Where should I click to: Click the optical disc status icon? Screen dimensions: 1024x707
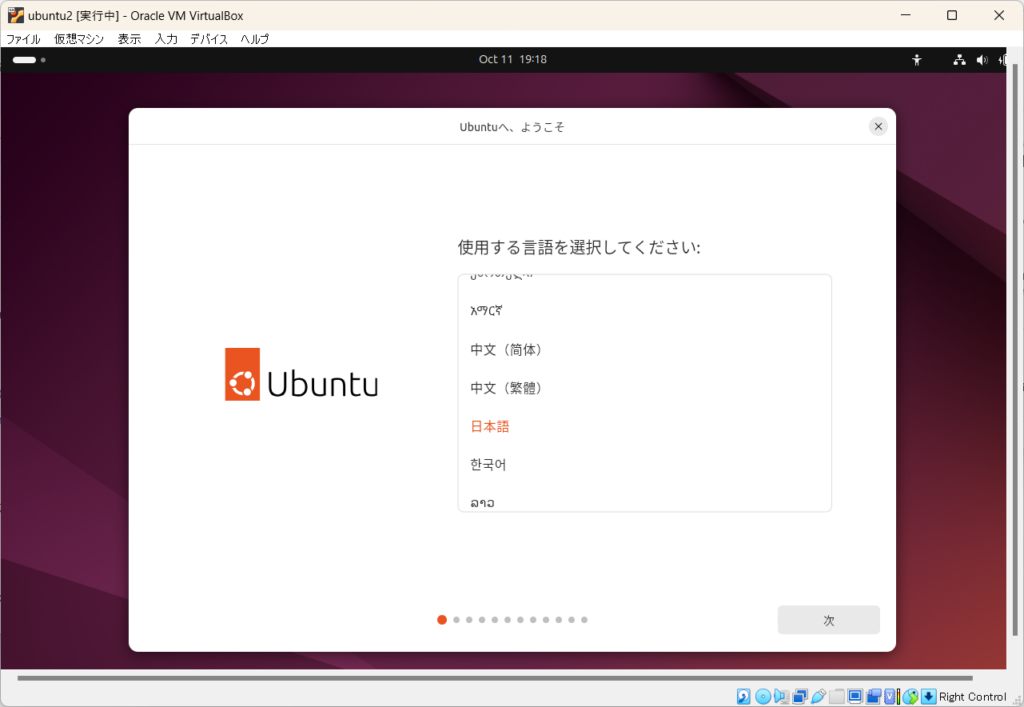763,697
